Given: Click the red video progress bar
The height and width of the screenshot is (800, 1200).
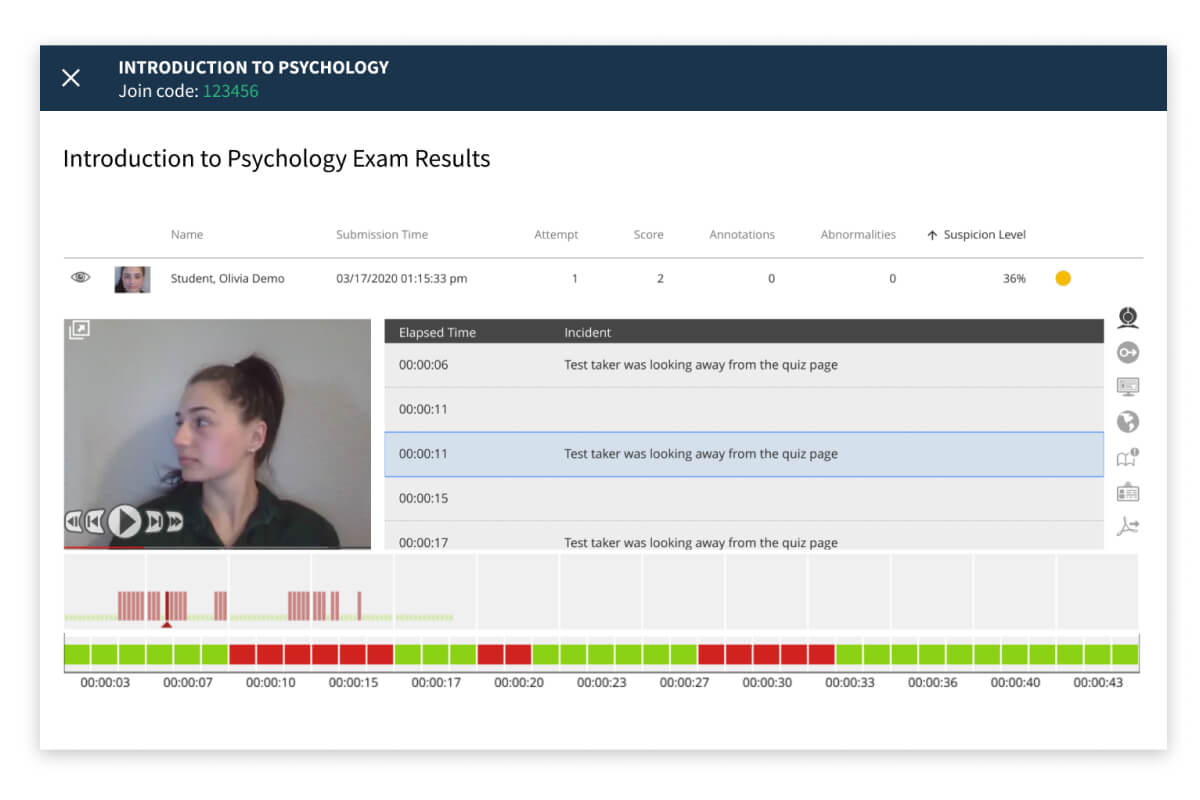Looking at the screenshot, I should (x=104, y=547).
